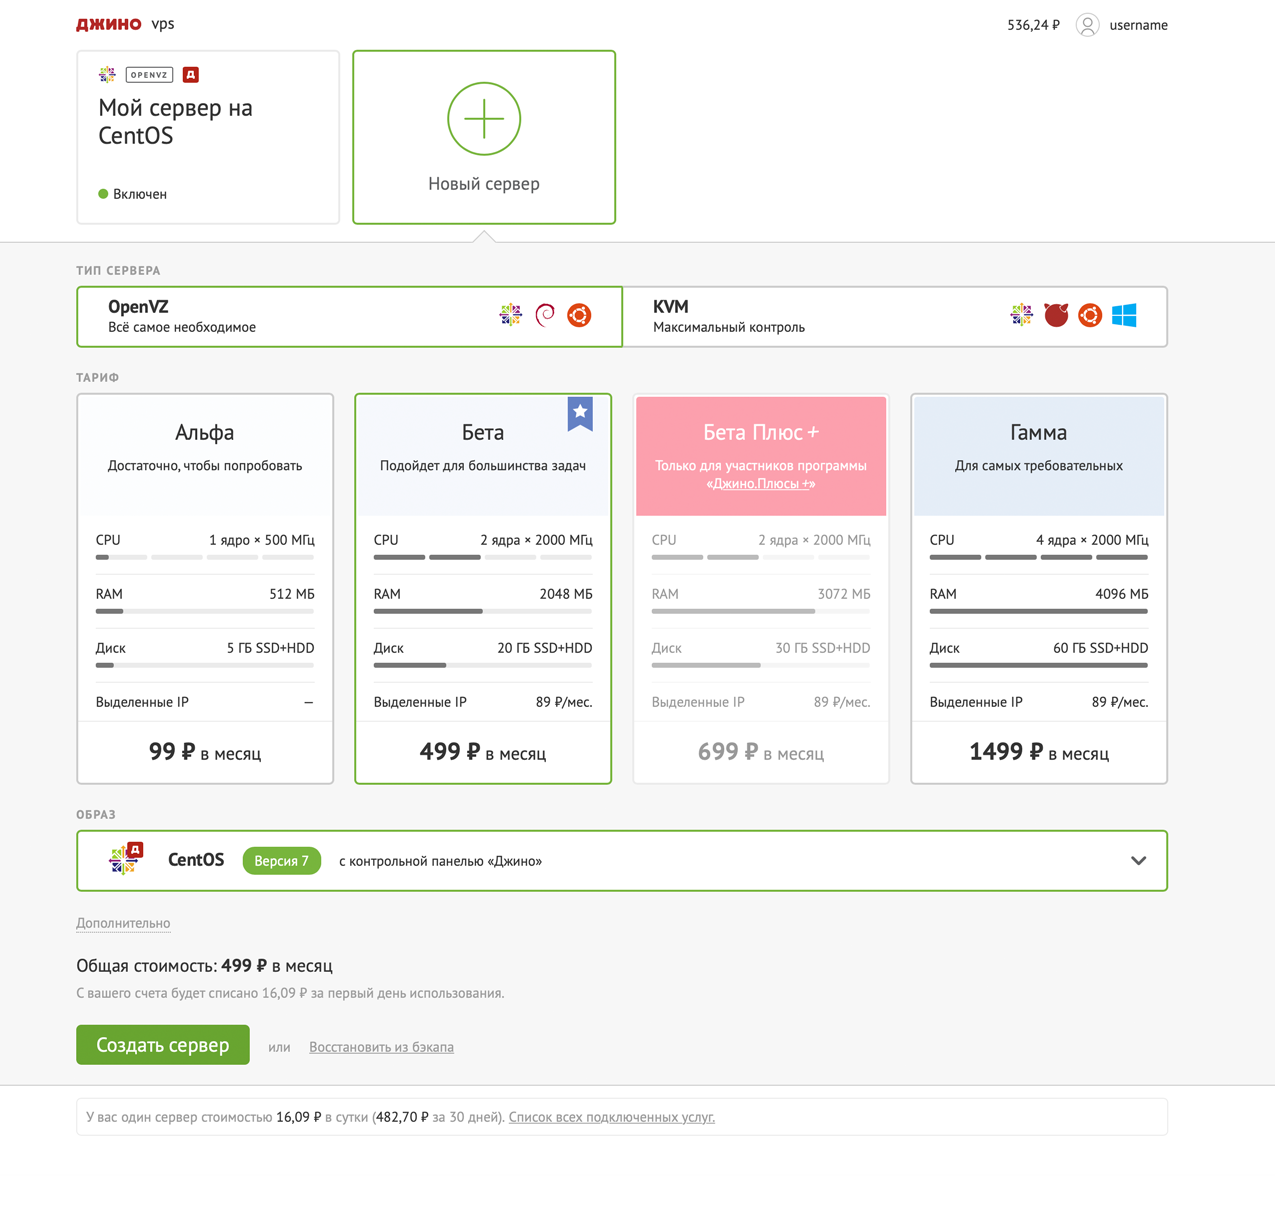Expand the Дополнительно section

tap(123, 923)
